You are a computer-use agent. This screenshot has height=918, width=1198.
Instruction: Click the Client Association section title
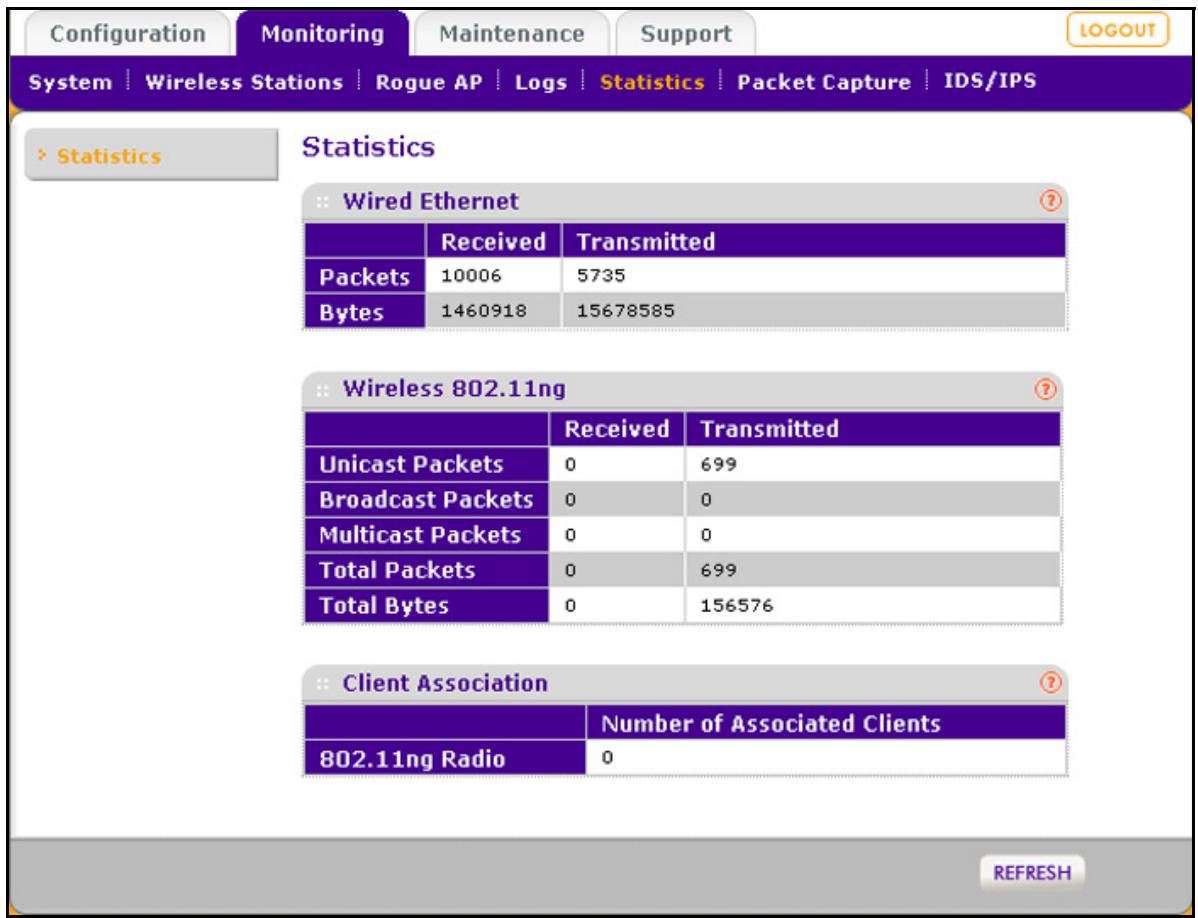coord(445,683)
